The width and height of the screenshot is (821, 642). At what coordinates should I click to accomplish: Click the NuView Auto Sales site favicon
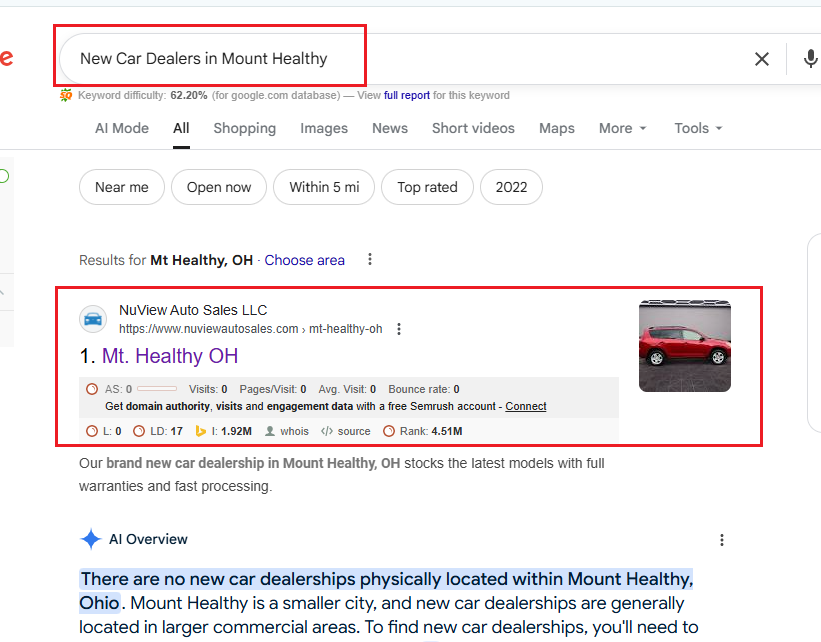93,319
